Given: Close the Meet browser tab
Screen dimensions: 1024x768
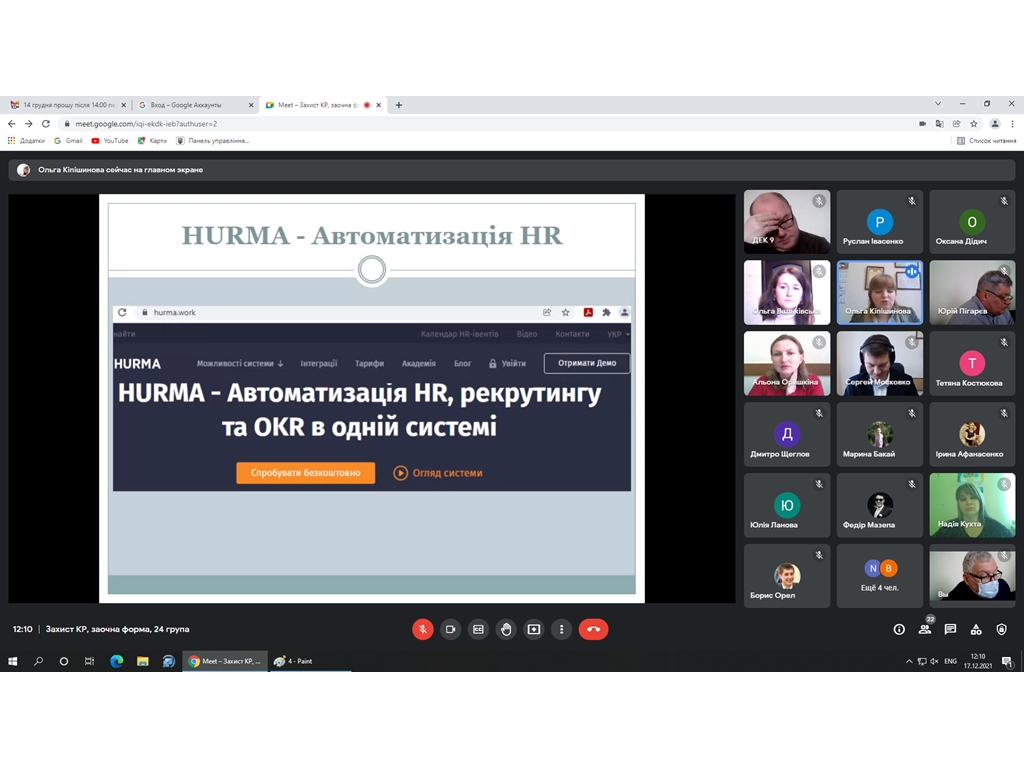Looking at the screenshot, I should coord(378,104).
